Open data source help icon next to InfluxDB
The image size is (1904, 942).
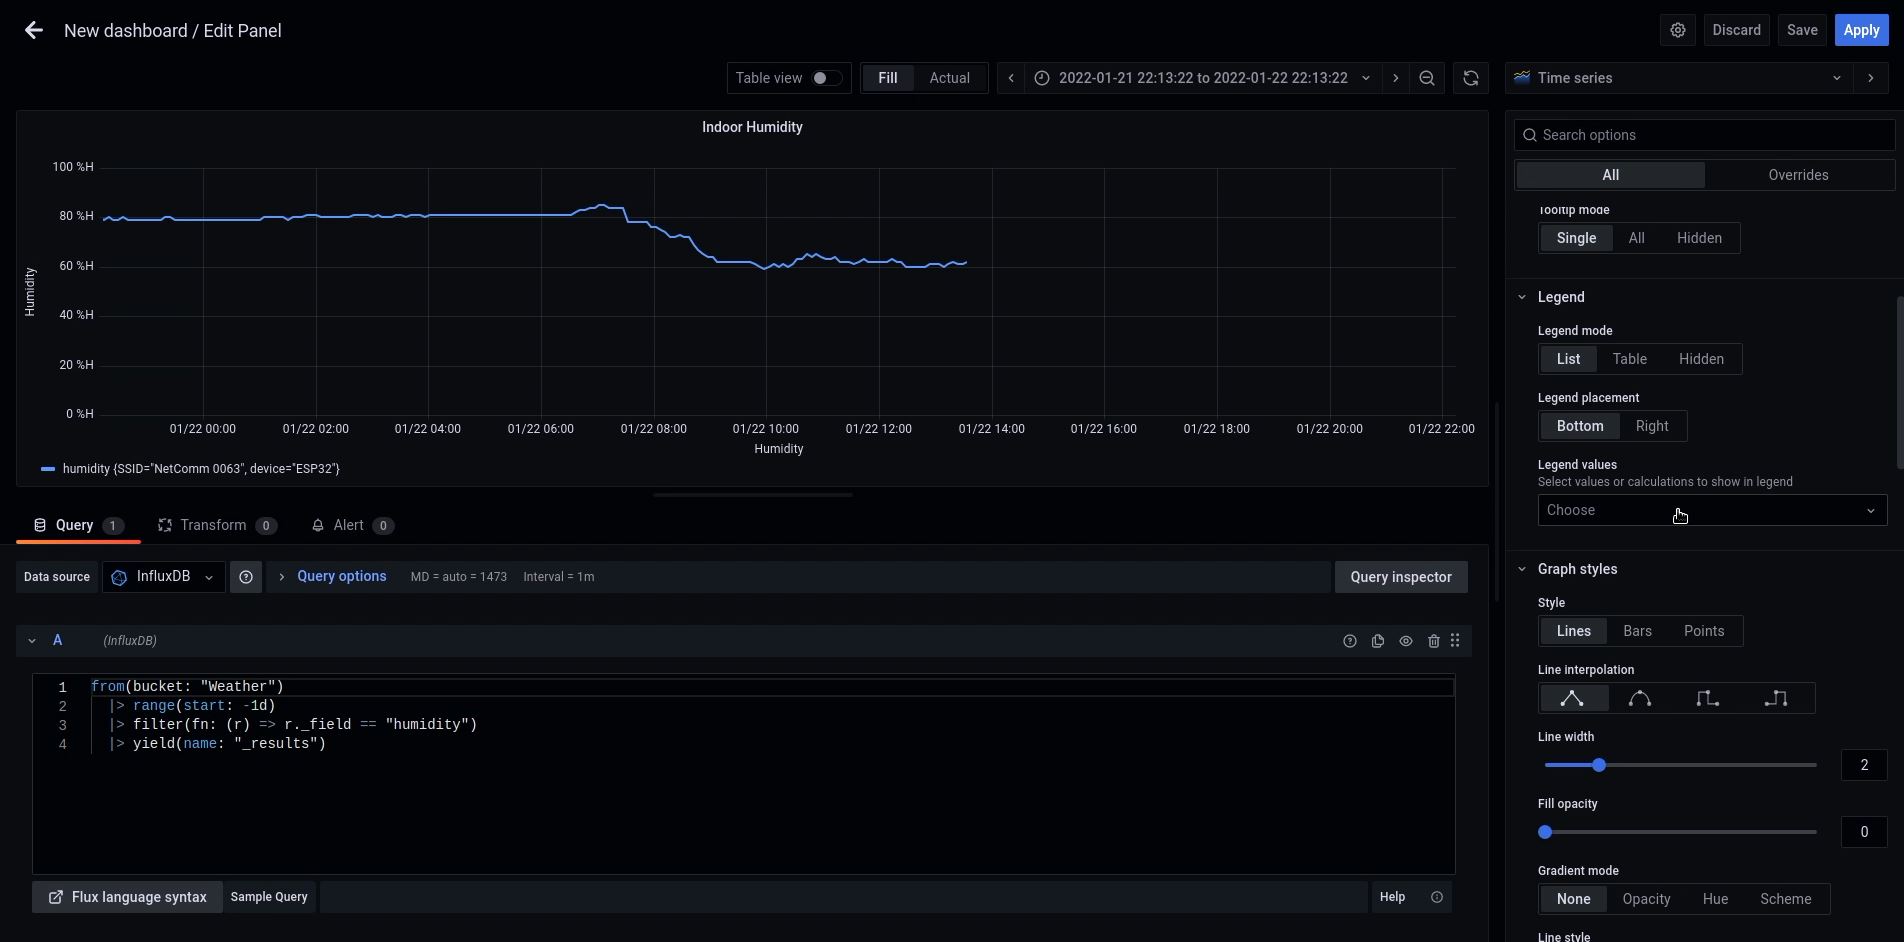coord(246,577)
